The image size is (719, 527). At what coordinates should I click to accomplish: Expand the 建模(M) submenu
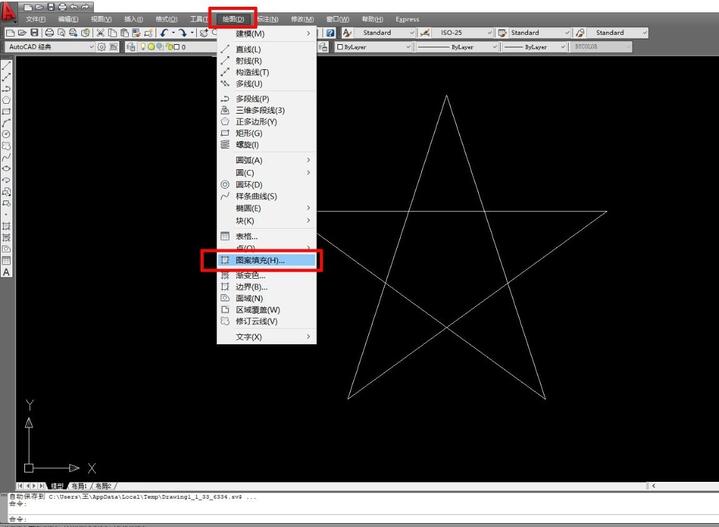(x=266, y=34)
